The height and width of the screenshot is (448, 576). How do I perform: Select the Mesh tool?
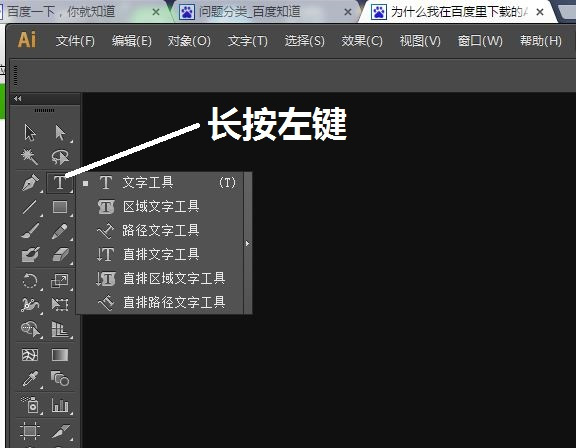click(30, 355)
